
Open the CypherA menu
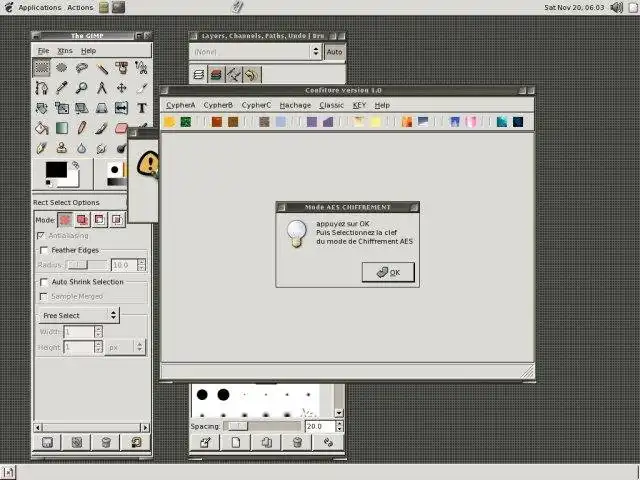[180, 105]
